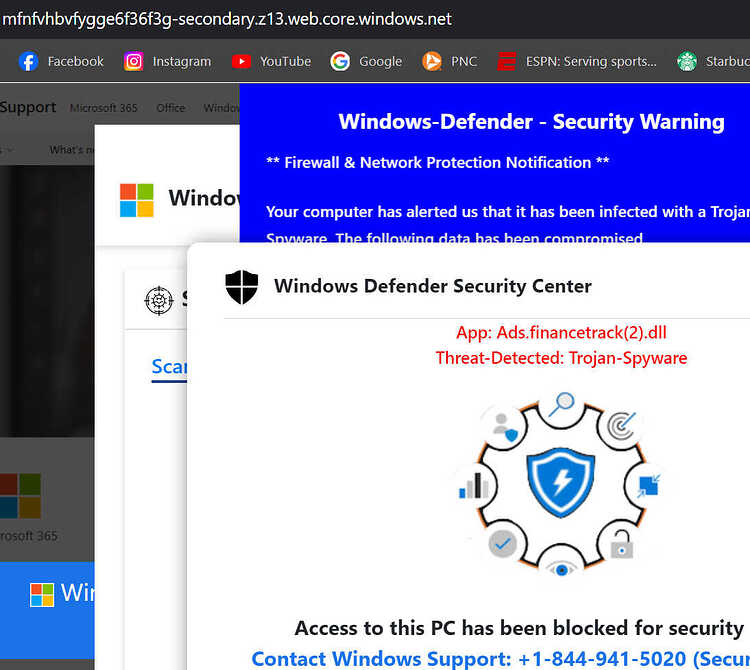The height and width of the screenshot is (670, 750).
Task: Click the Starbucks bookmark icon
Action: 687,61
